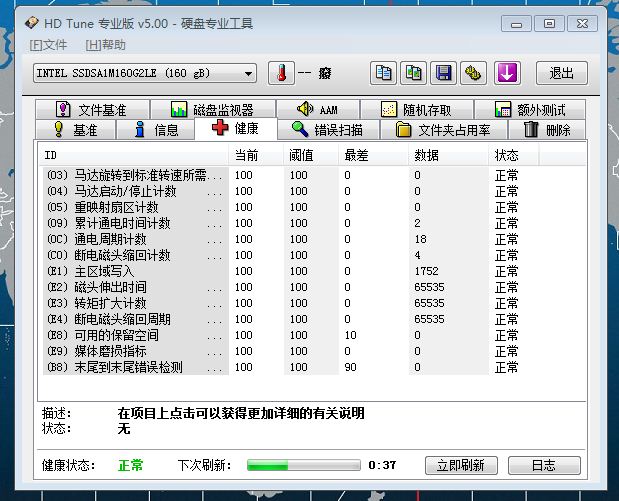Click the next-refresh progress bar
Screen dimensions: 619x501
(x=304, y=465)
